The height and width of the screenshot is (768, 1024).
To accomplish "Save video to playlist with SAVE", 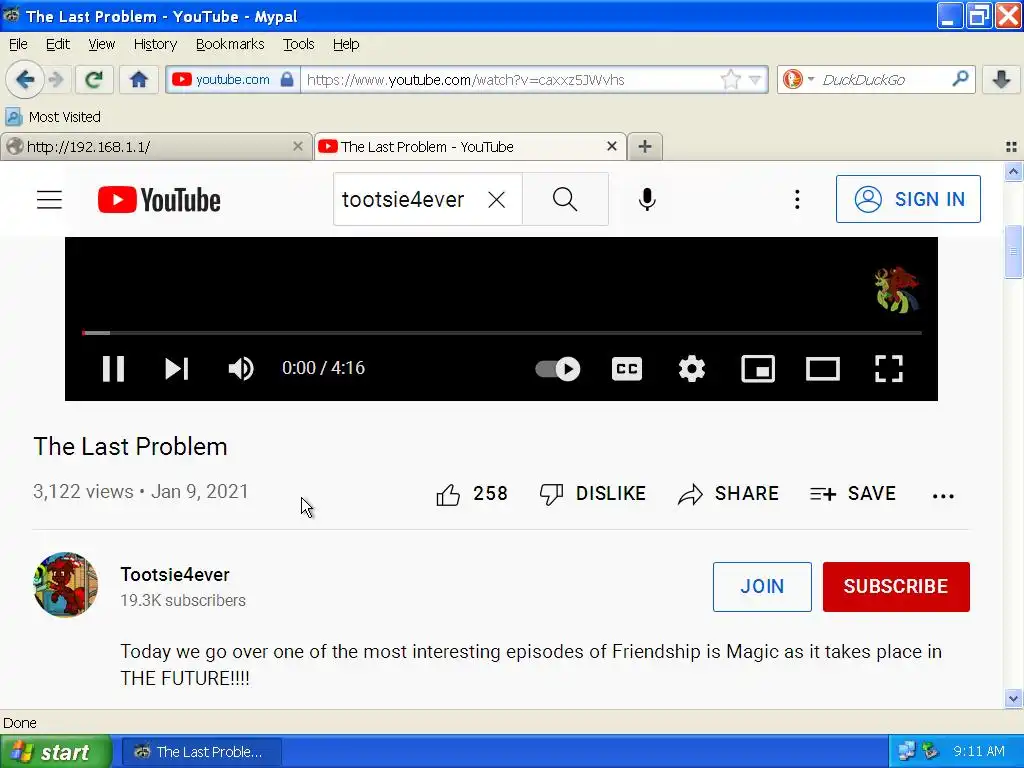I will click(x=852, y=494).
